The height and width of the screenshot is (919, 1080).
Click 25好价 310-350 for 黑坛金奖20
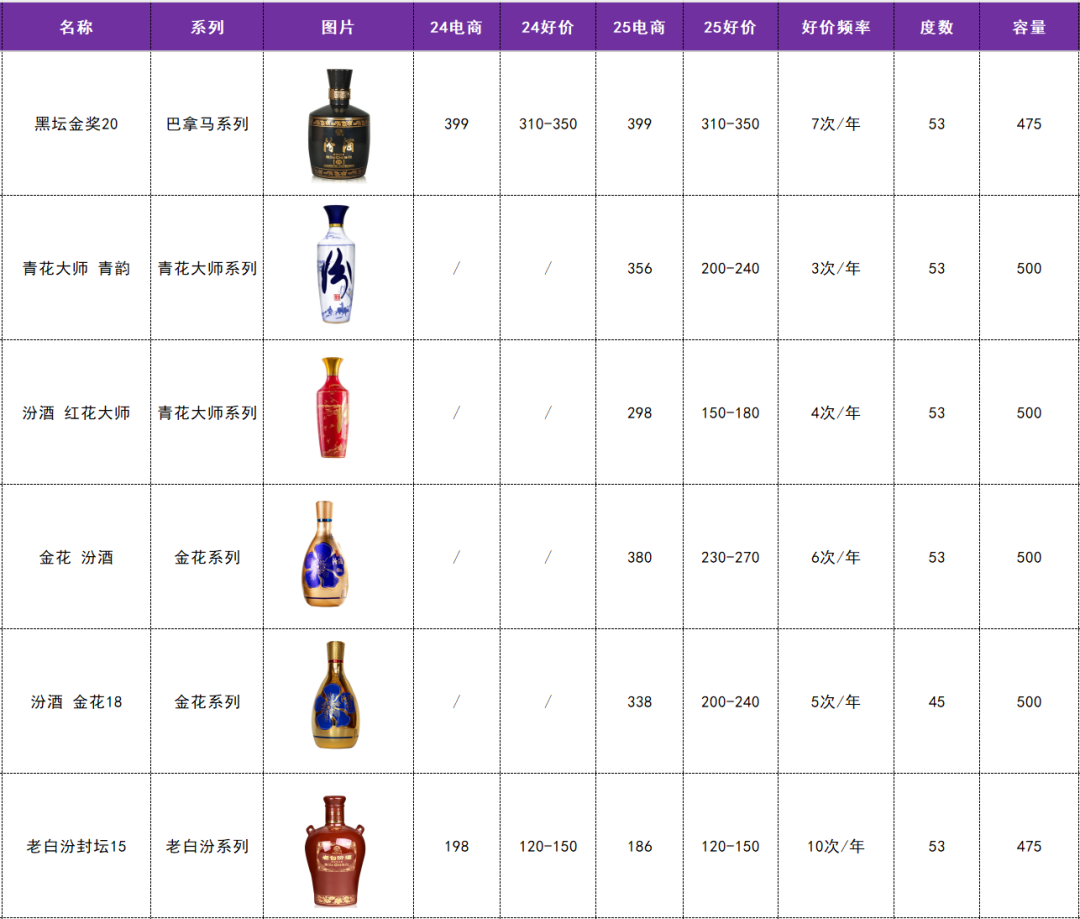730,124
